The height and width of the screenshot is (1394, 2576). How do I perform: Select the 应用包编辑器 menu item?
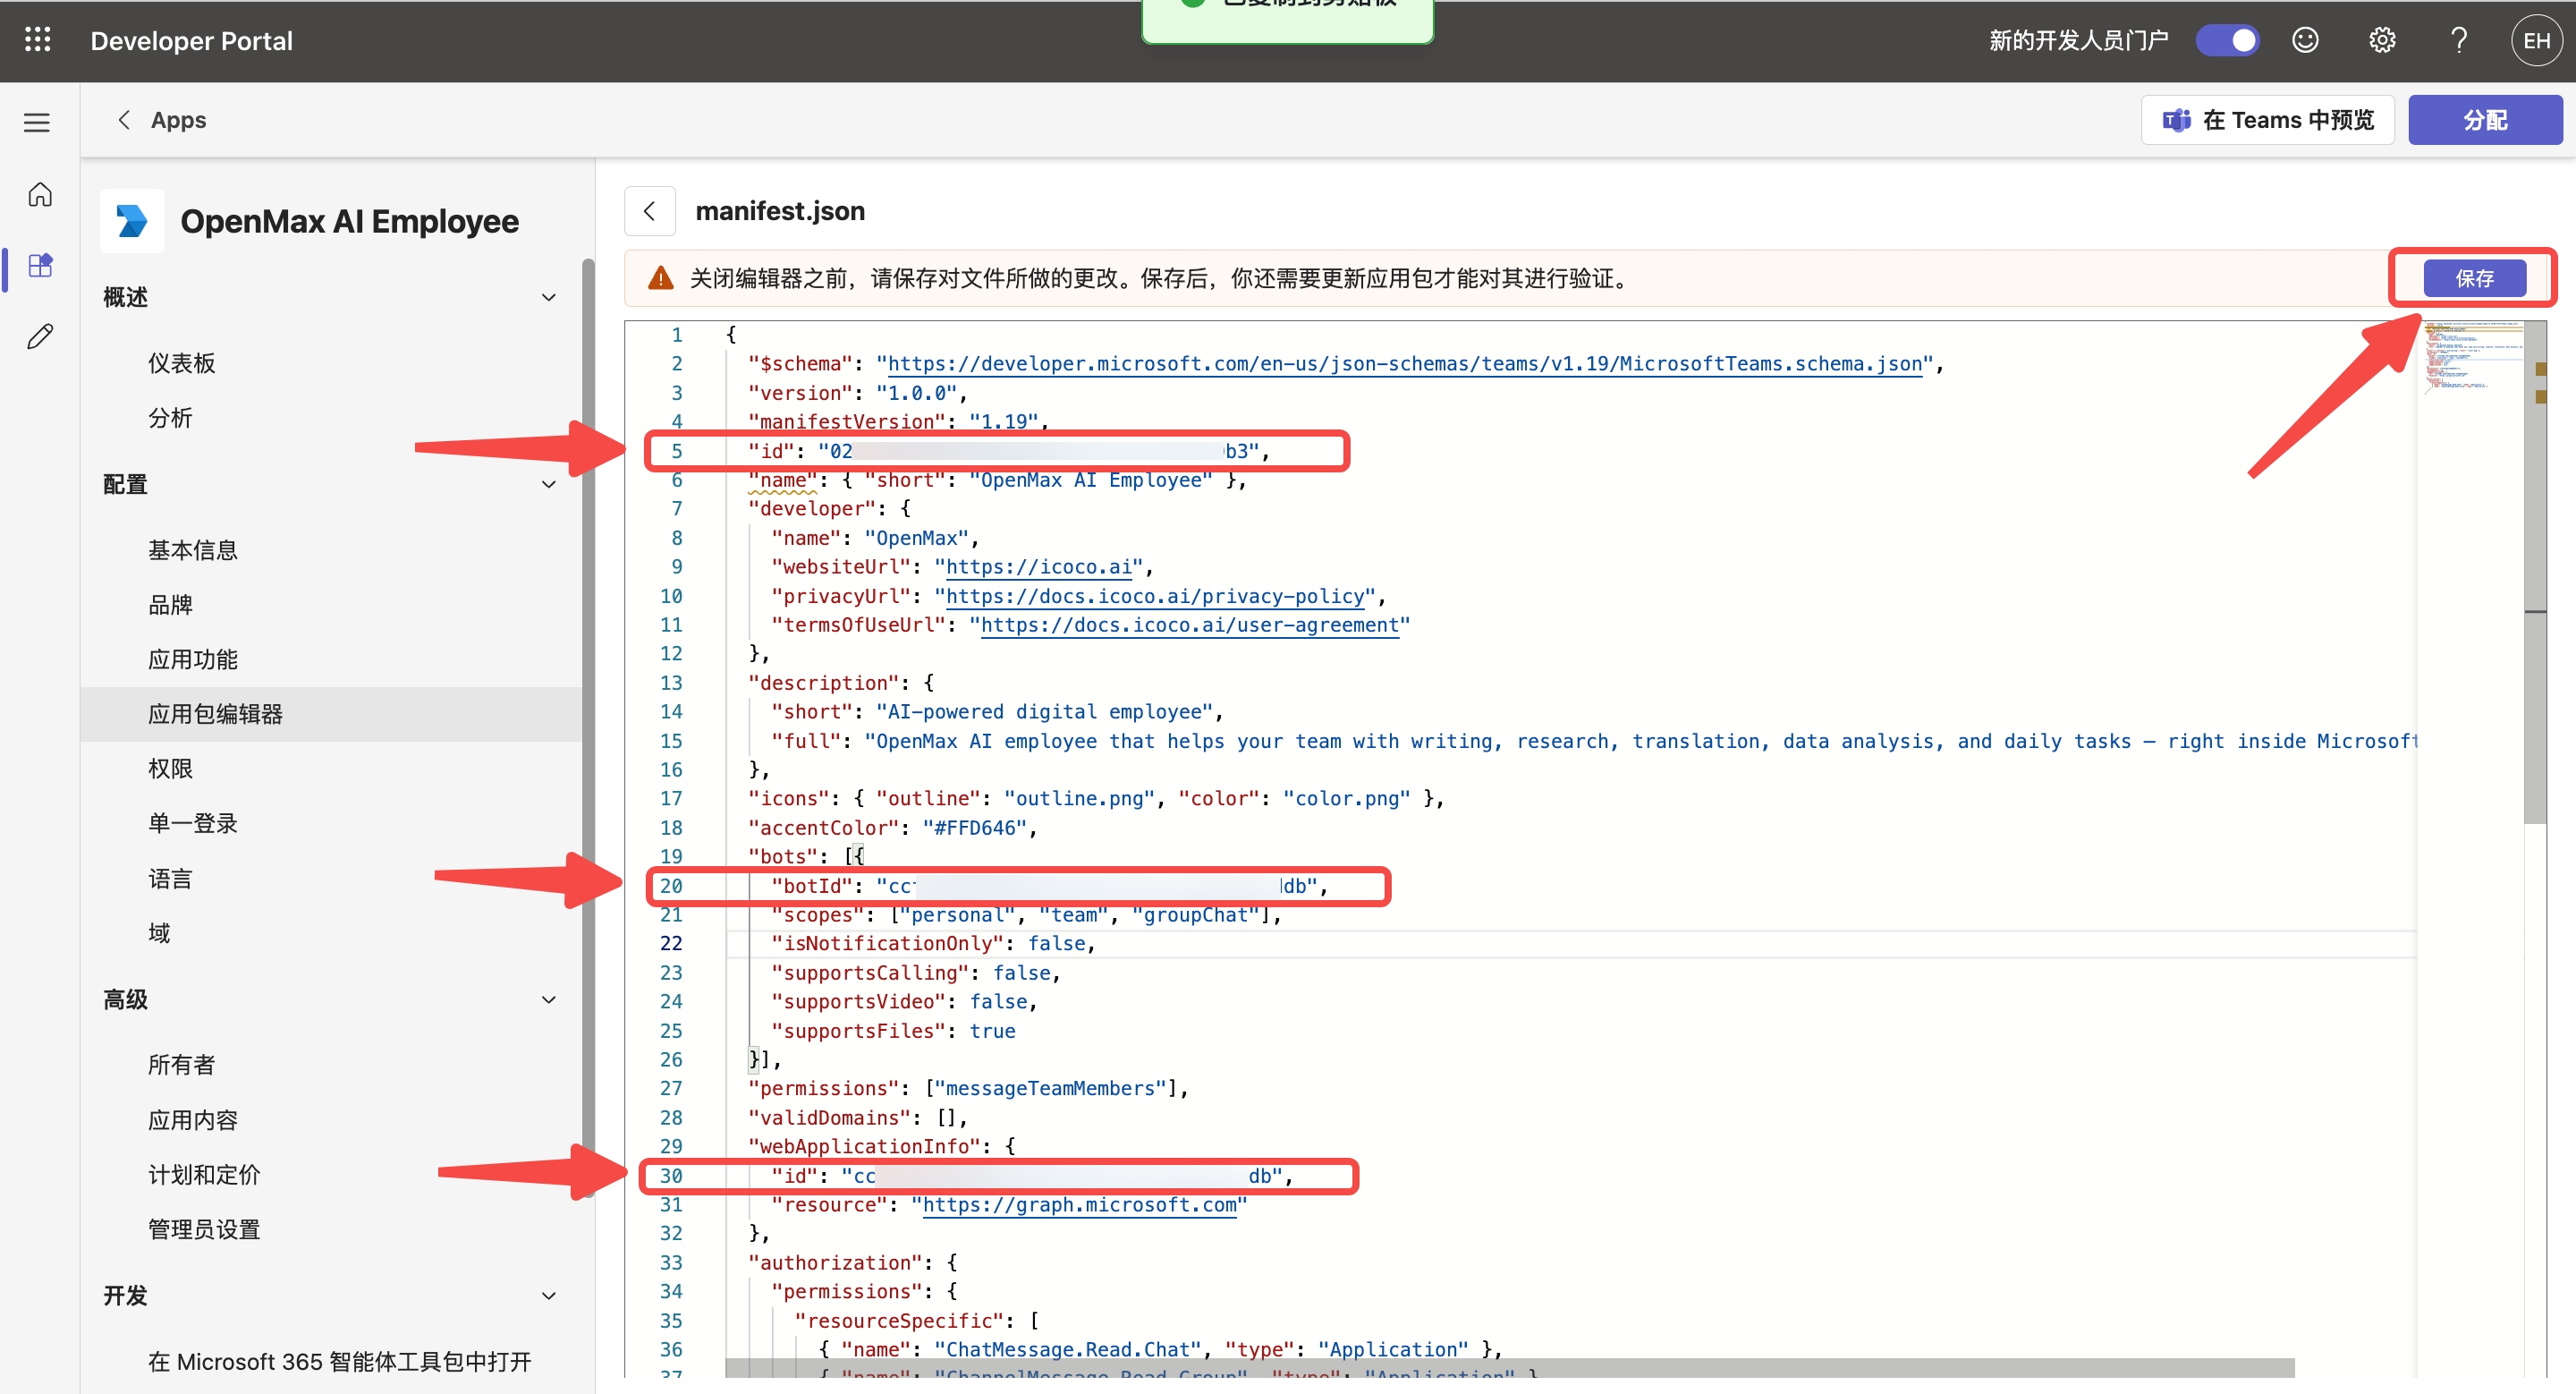tap(330, 713)
